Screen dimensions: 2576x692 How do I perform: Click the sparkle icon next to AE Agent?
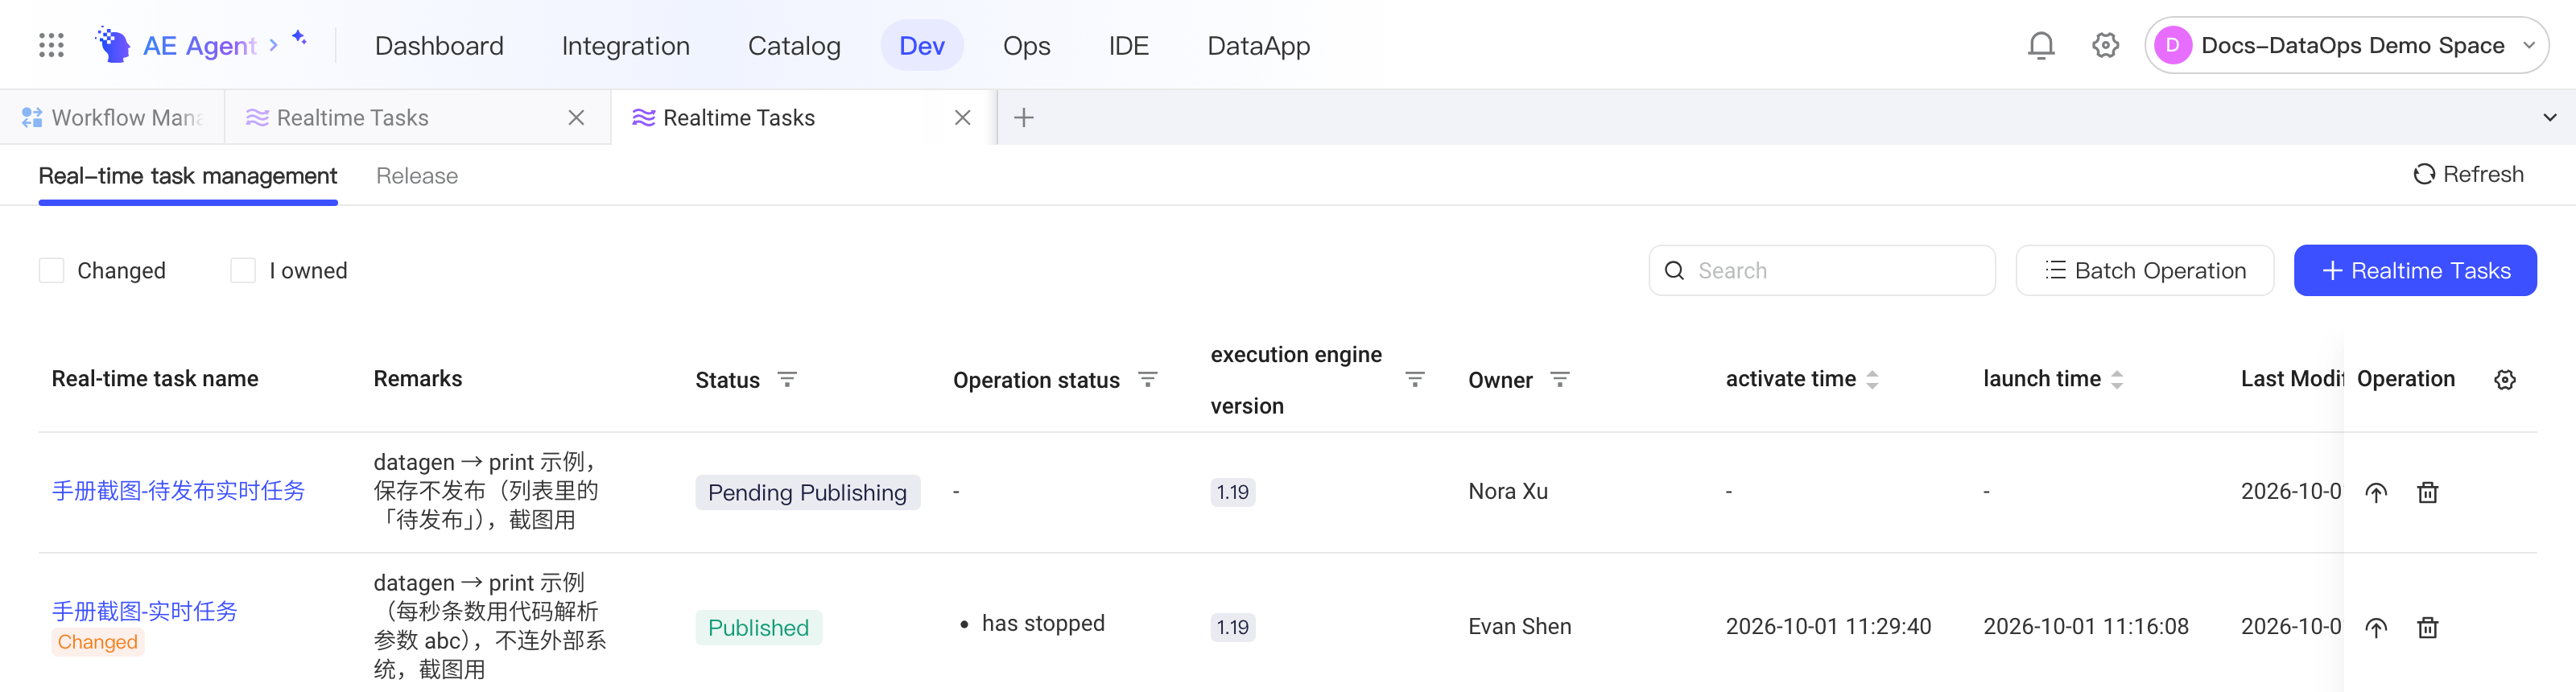coord(299,37)
